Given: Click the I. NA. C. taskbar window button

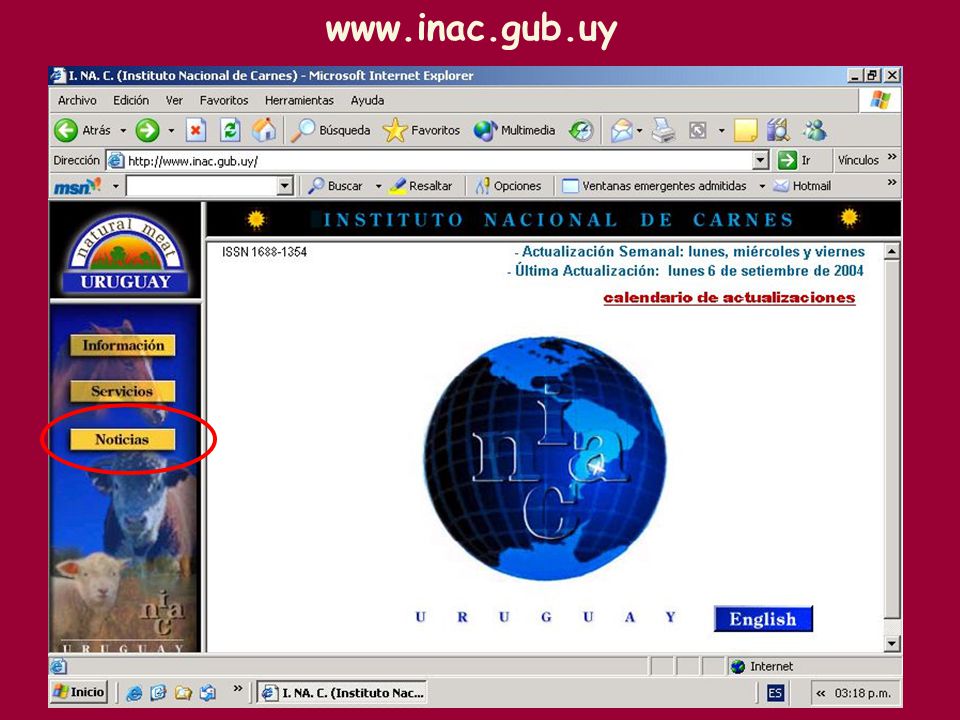Looking at the screenshot, I should 342,693.
